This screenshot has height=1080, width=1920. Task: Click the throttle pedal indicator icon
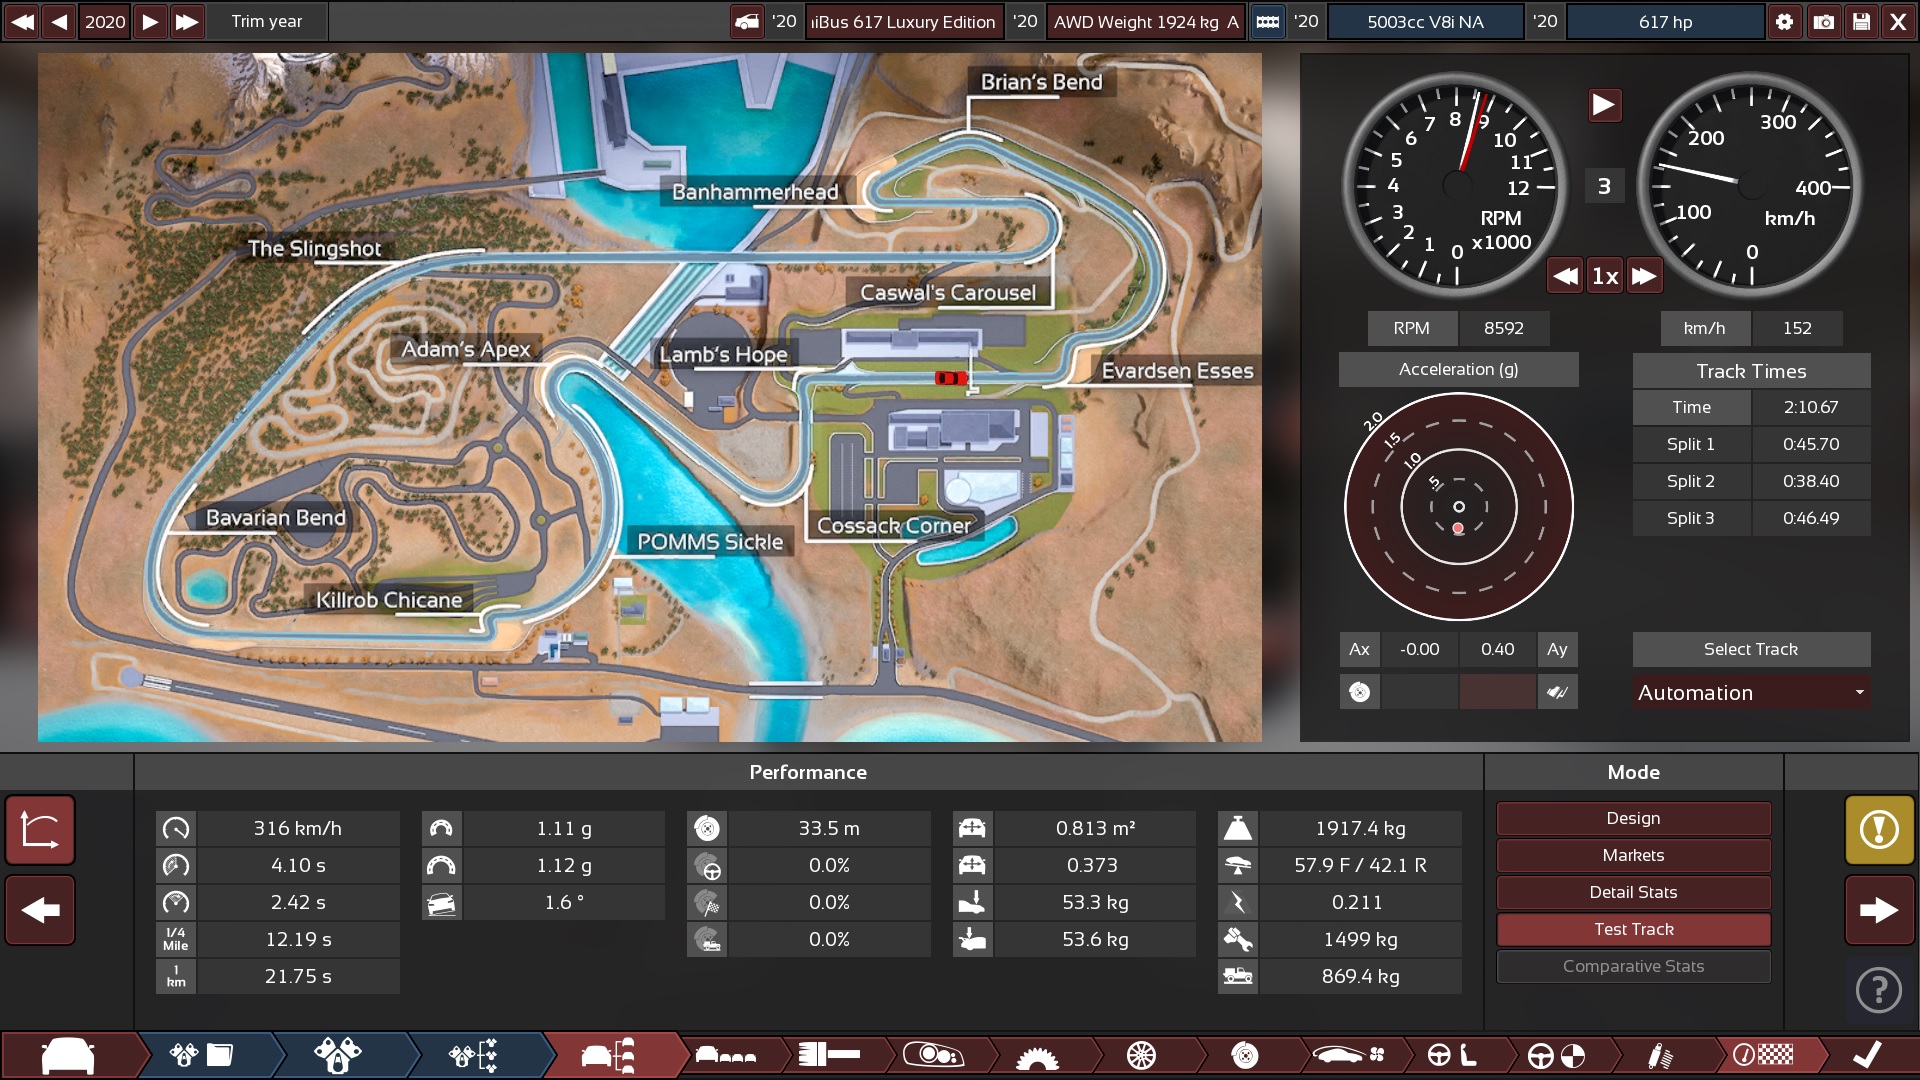(x=1557, y=691)
